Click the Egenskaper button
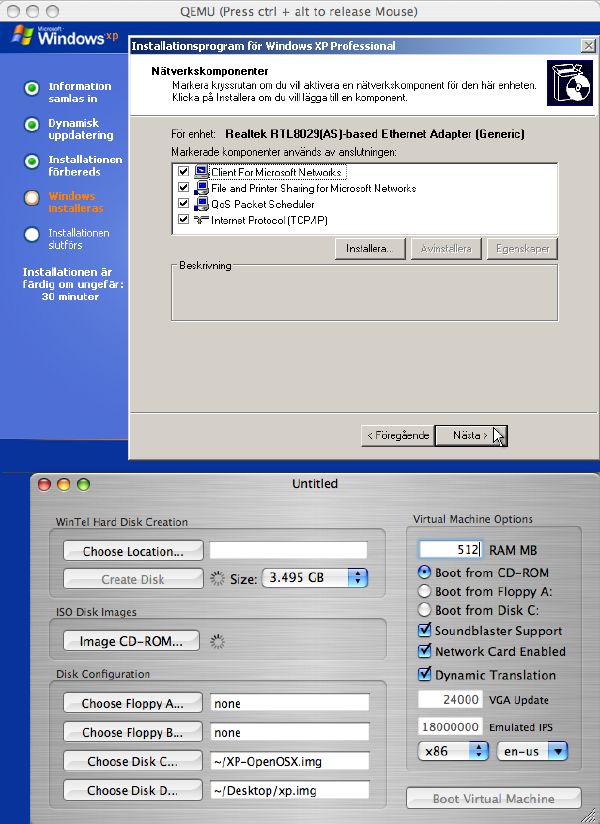 [x=522, y=249]
